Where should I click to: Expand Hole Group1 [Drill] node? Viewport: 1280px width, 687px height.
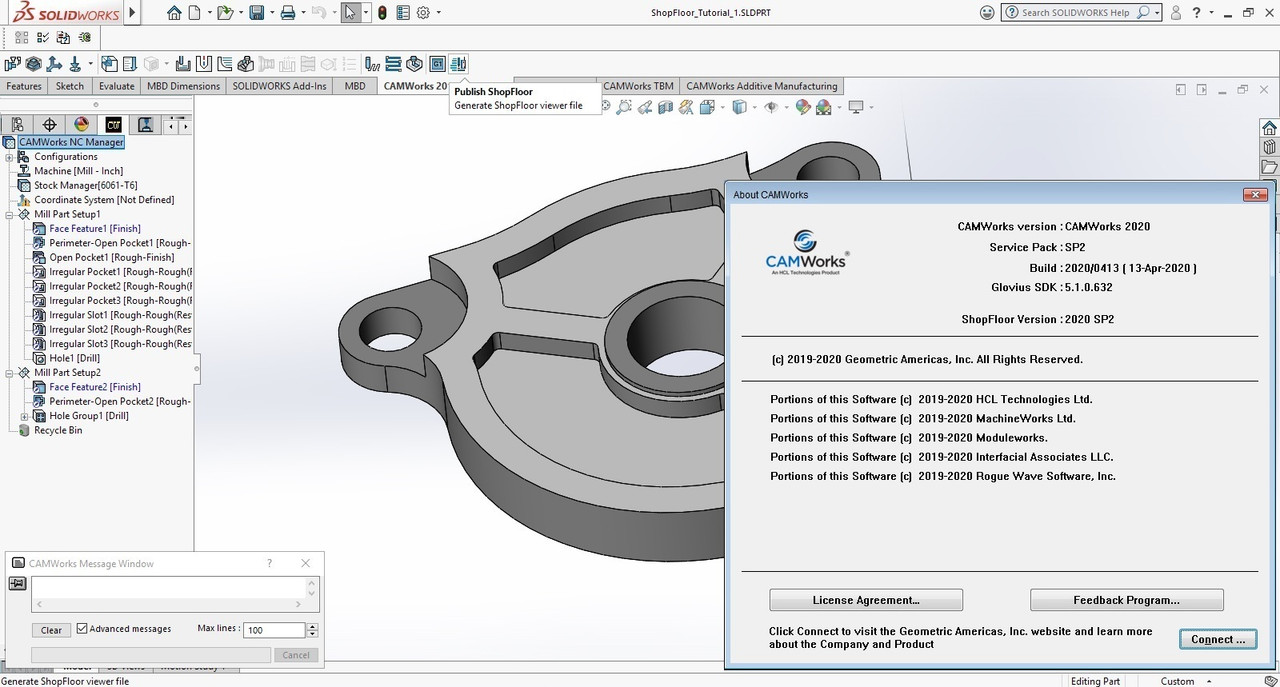coord(24,416)
